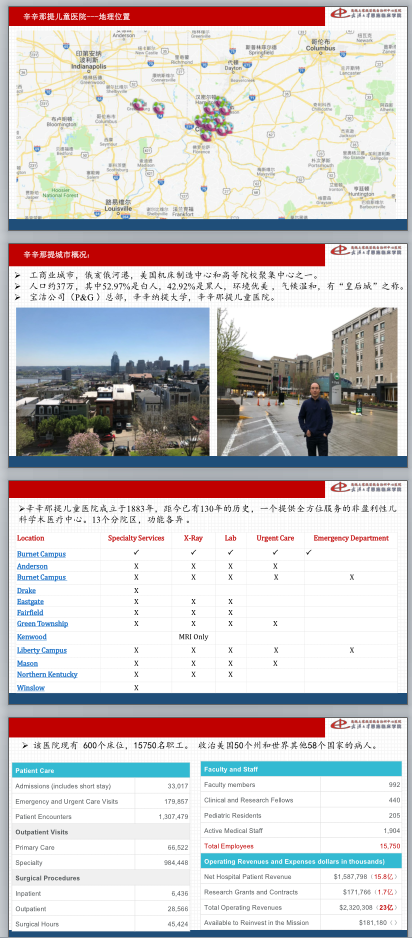Select the Cincinnati skyline photo

point(112,382)
